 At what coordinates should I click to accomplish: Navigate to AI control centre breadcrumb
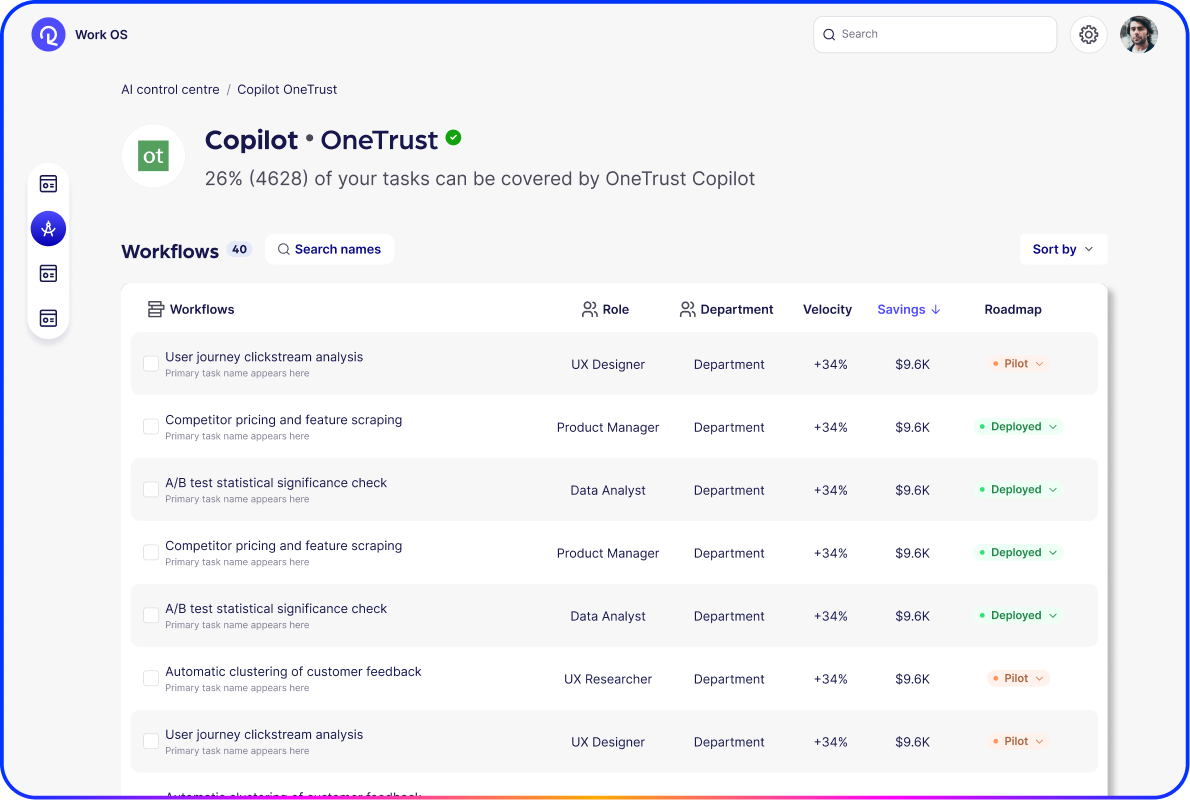(x=170, y=89)
